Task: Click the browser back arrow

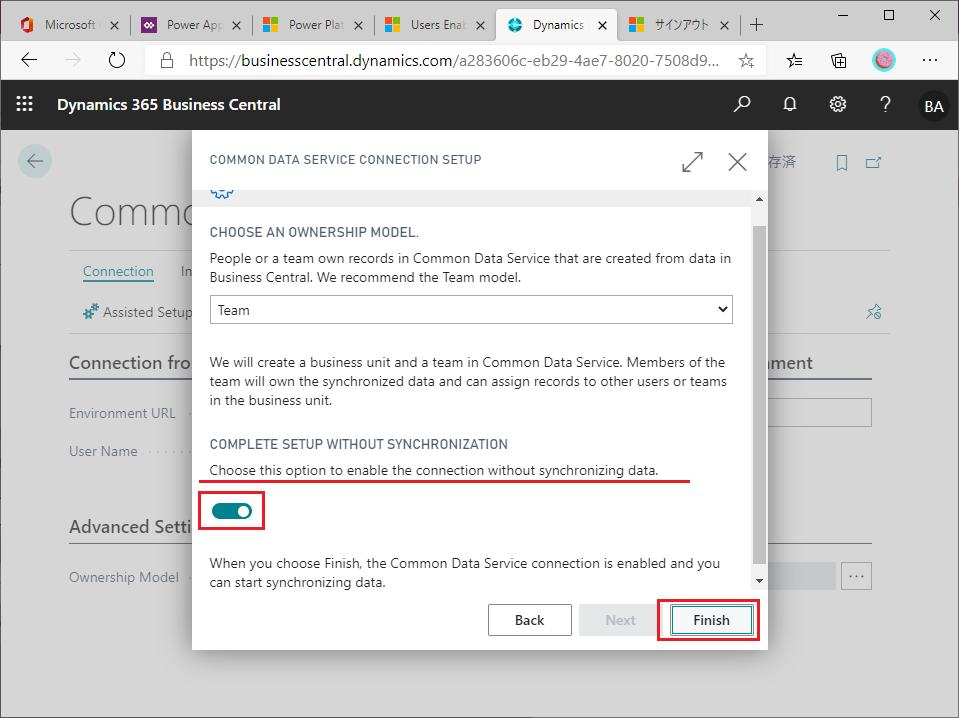Action: (x=29, y=60)
